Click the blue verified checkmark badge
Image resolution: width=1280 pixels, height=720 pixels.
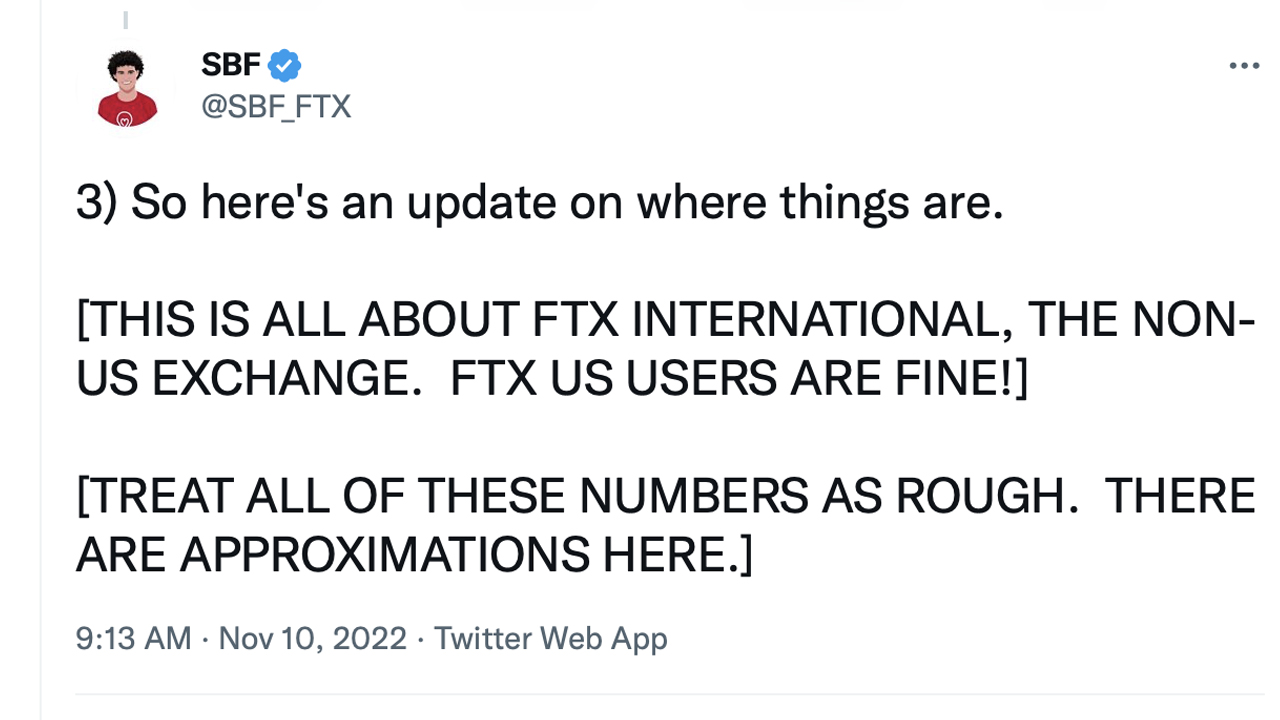pos(285,66)
